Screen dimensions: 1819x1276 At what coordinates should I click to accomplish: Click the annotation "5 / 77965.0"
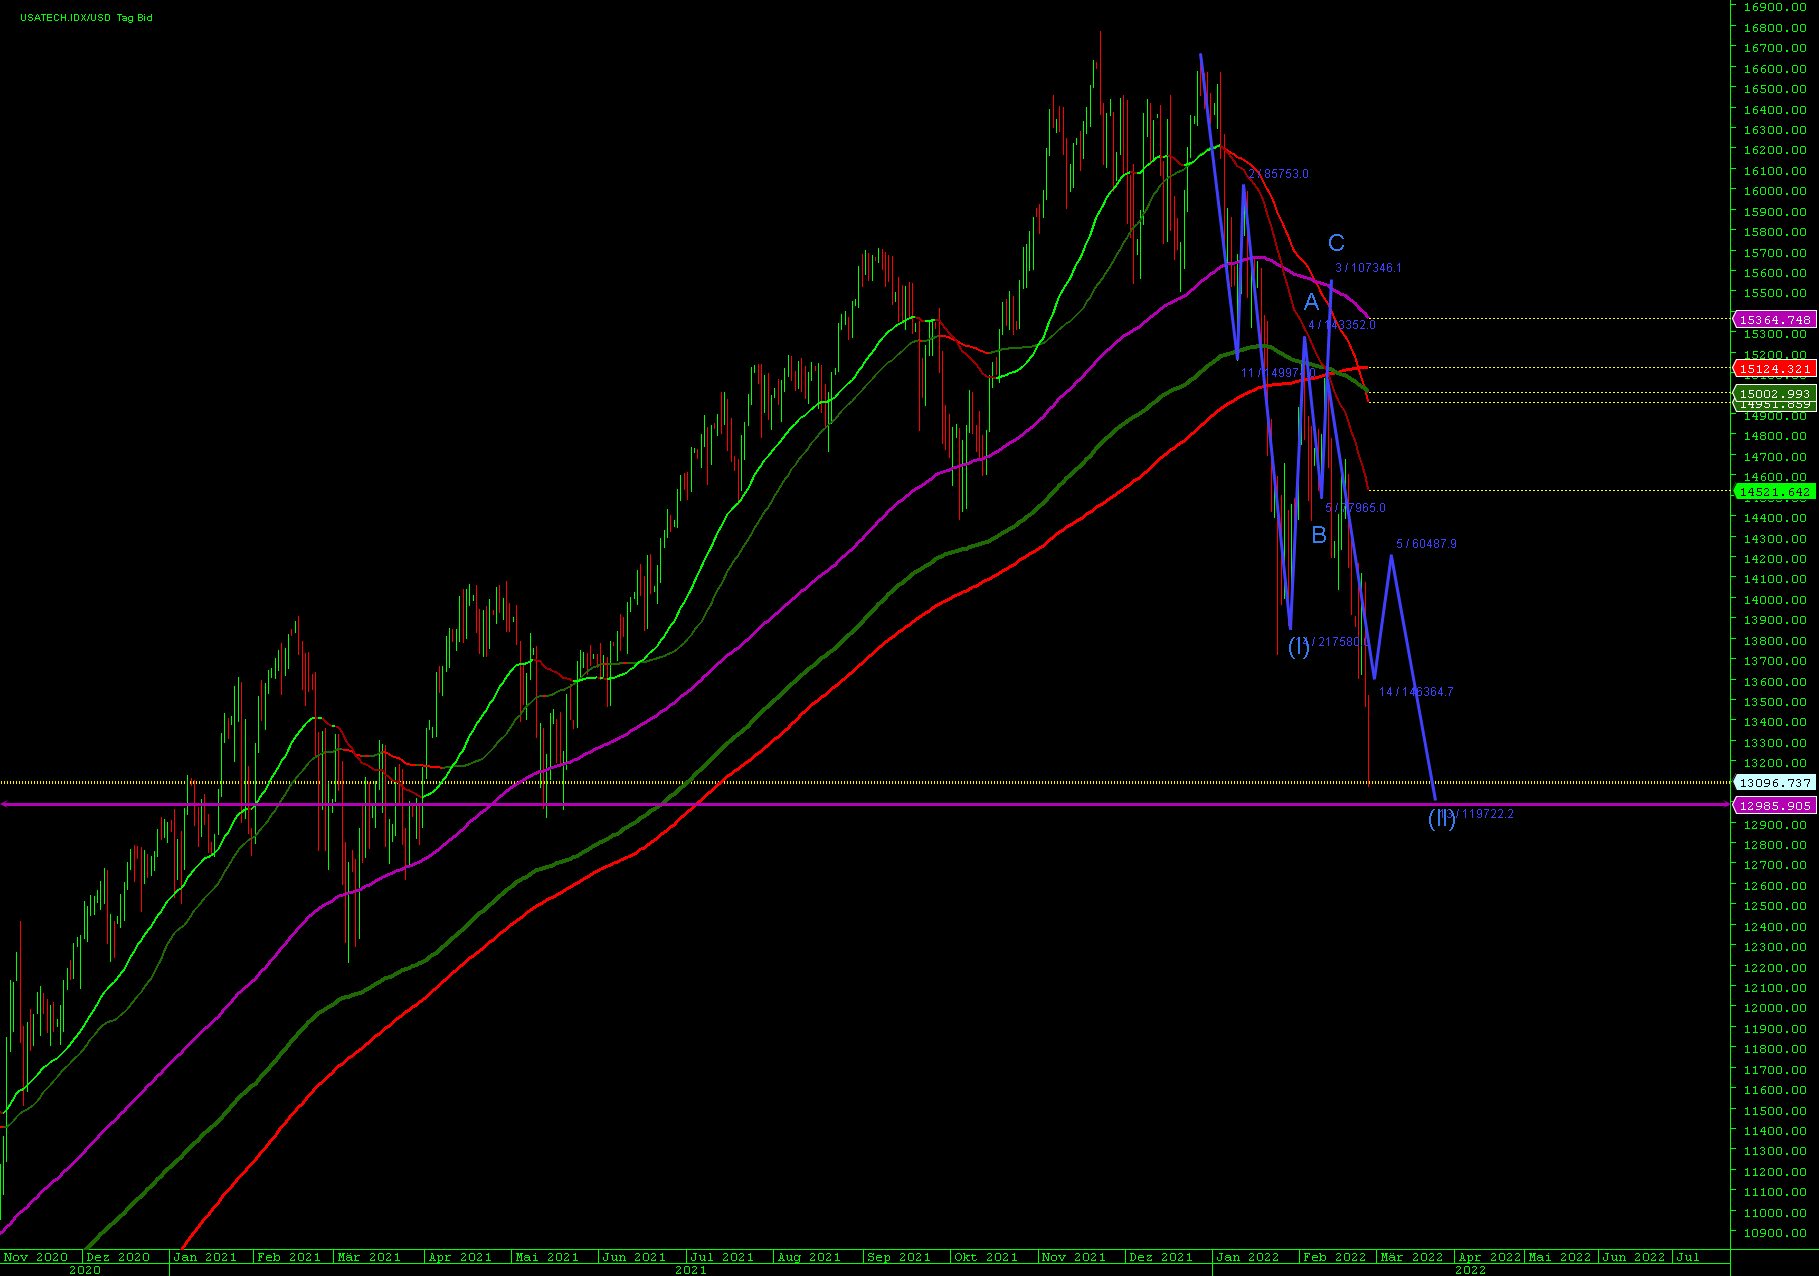coord(1355,508)
